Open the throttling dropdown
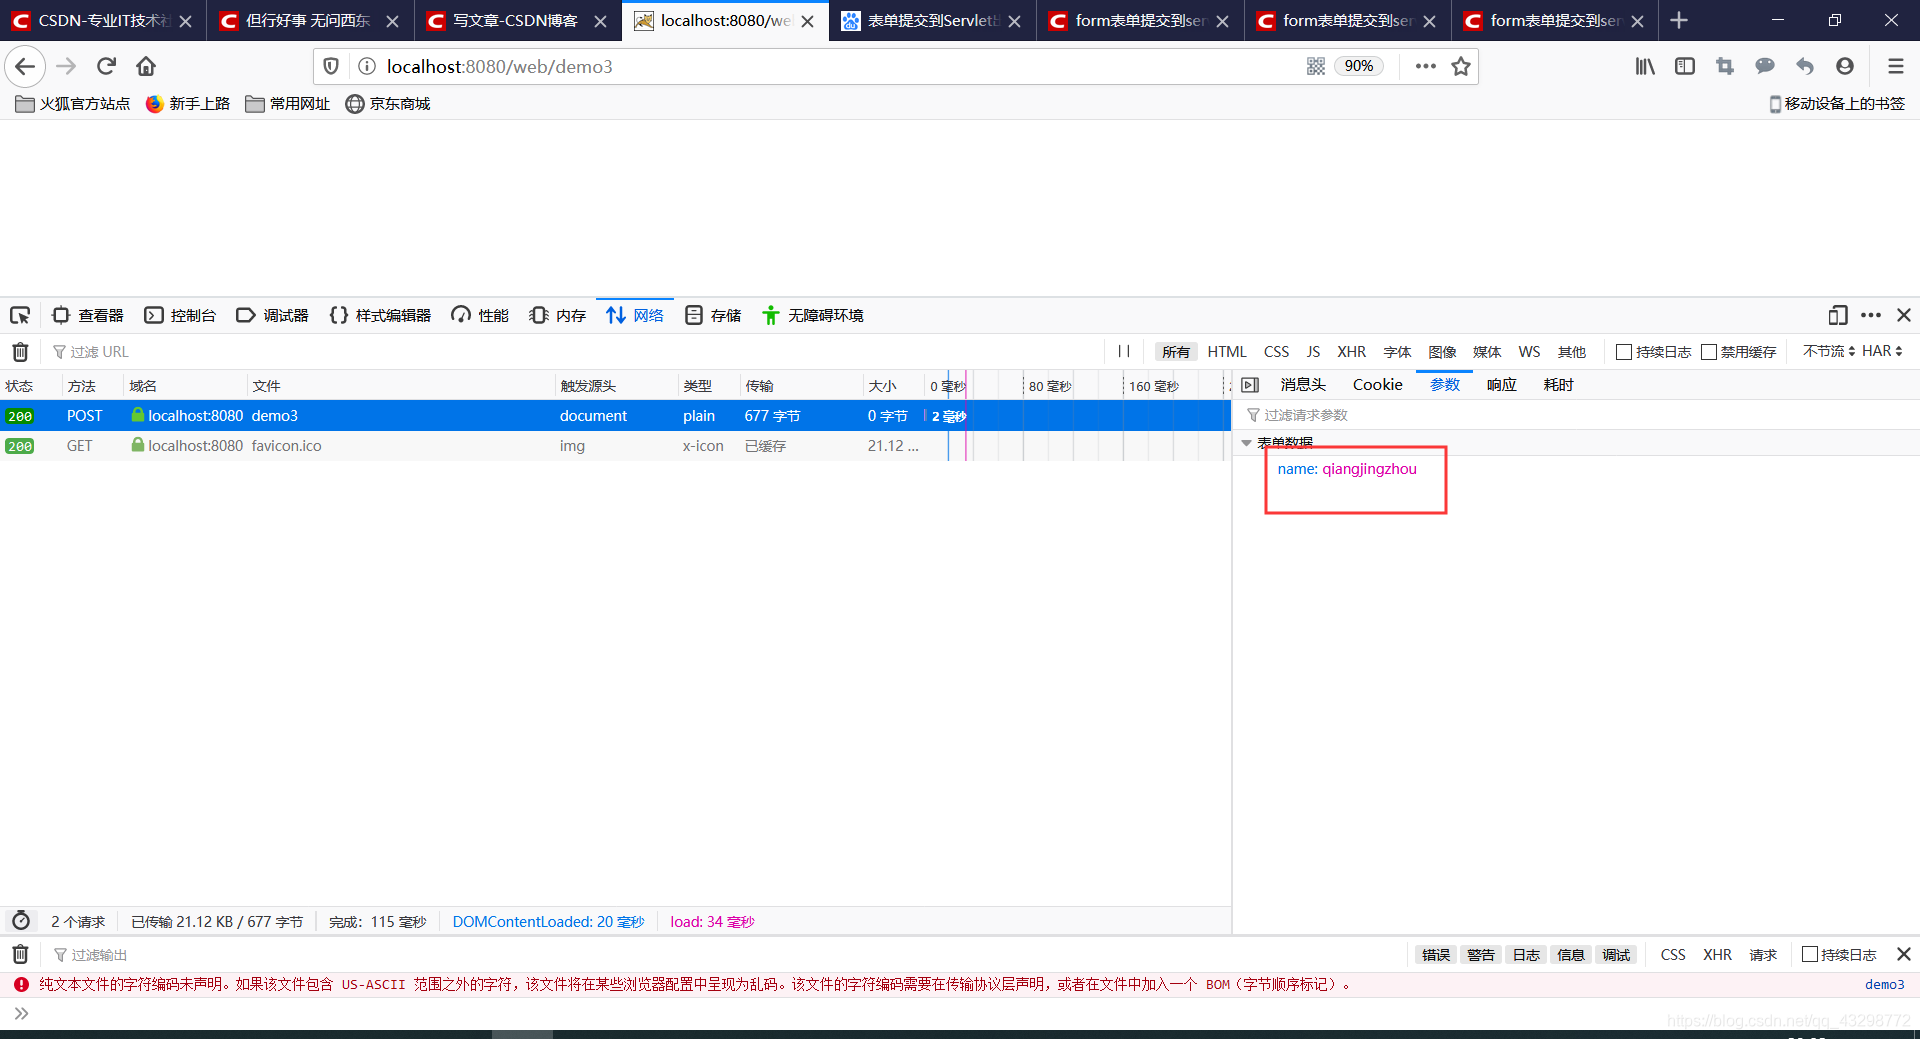 pos(1829,351)
